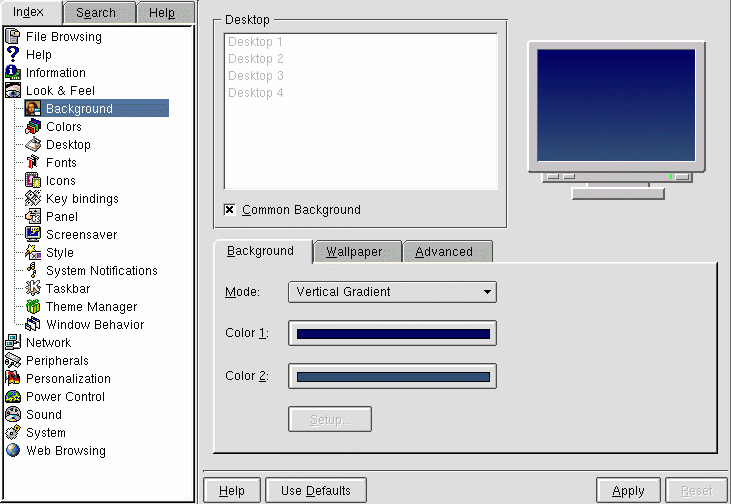Open the Mode dropdown showing Vertical Gradient
Image resolution: width=731 pixels, height=504 pixels.
pos(392,292)
